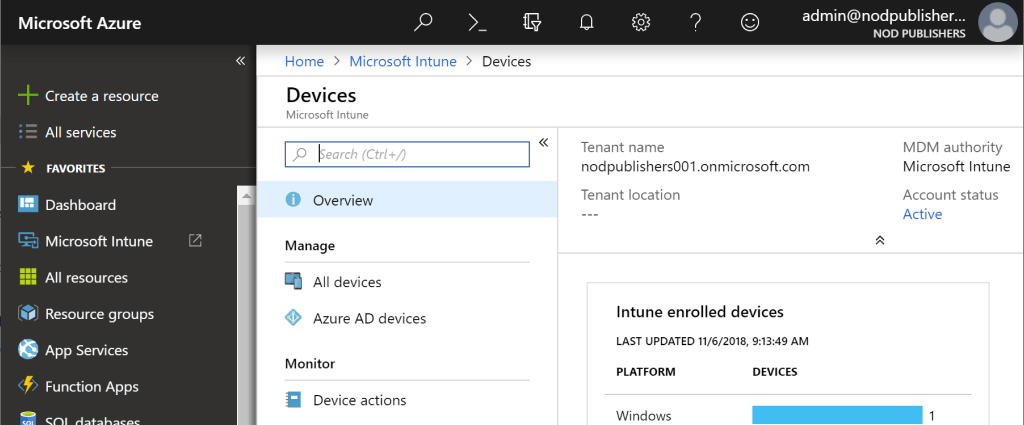Click the Resource groups cube icon

[x=28, y=314]
